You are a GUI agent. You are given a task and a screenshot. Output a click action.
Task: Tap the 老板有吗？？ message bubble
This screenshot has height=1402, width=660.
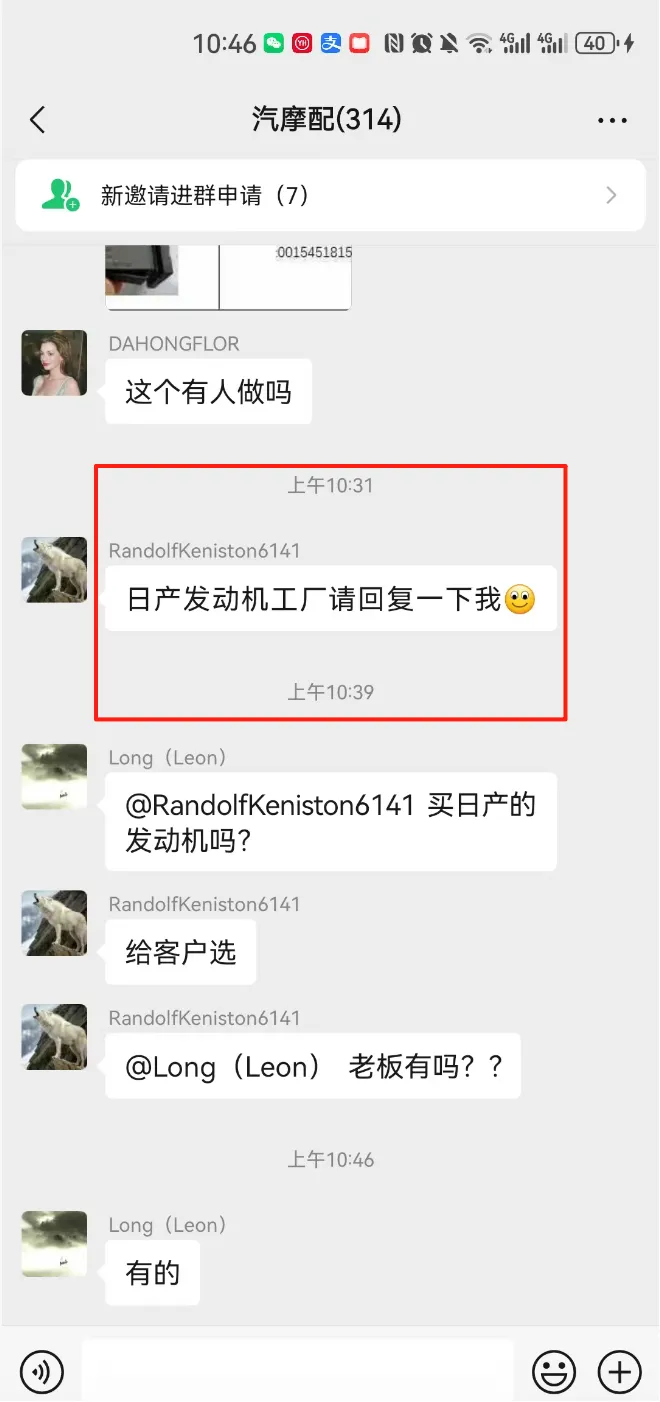coord(313,1066)
